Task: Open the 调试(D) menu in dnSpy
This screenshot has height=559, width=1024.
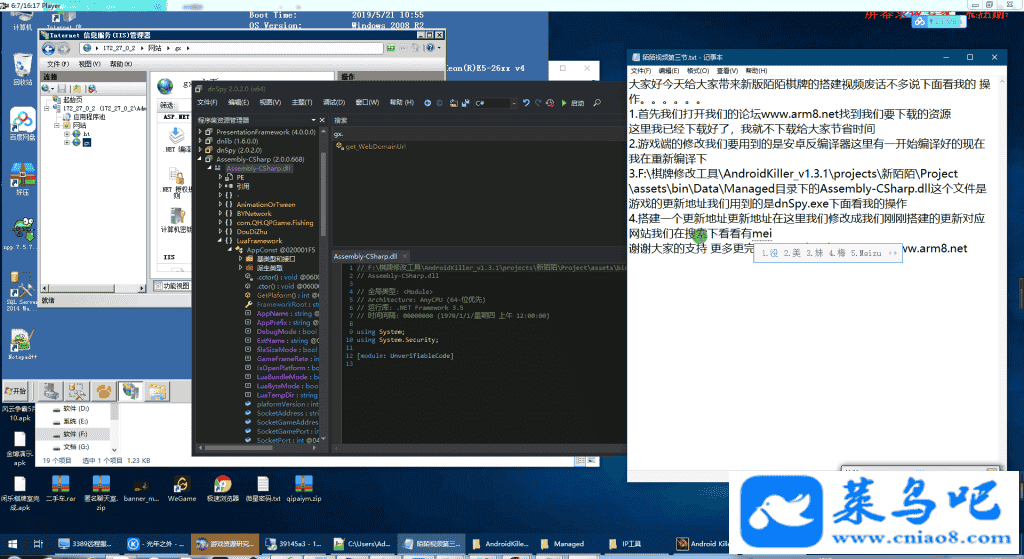Action: (x=332, y=102)
